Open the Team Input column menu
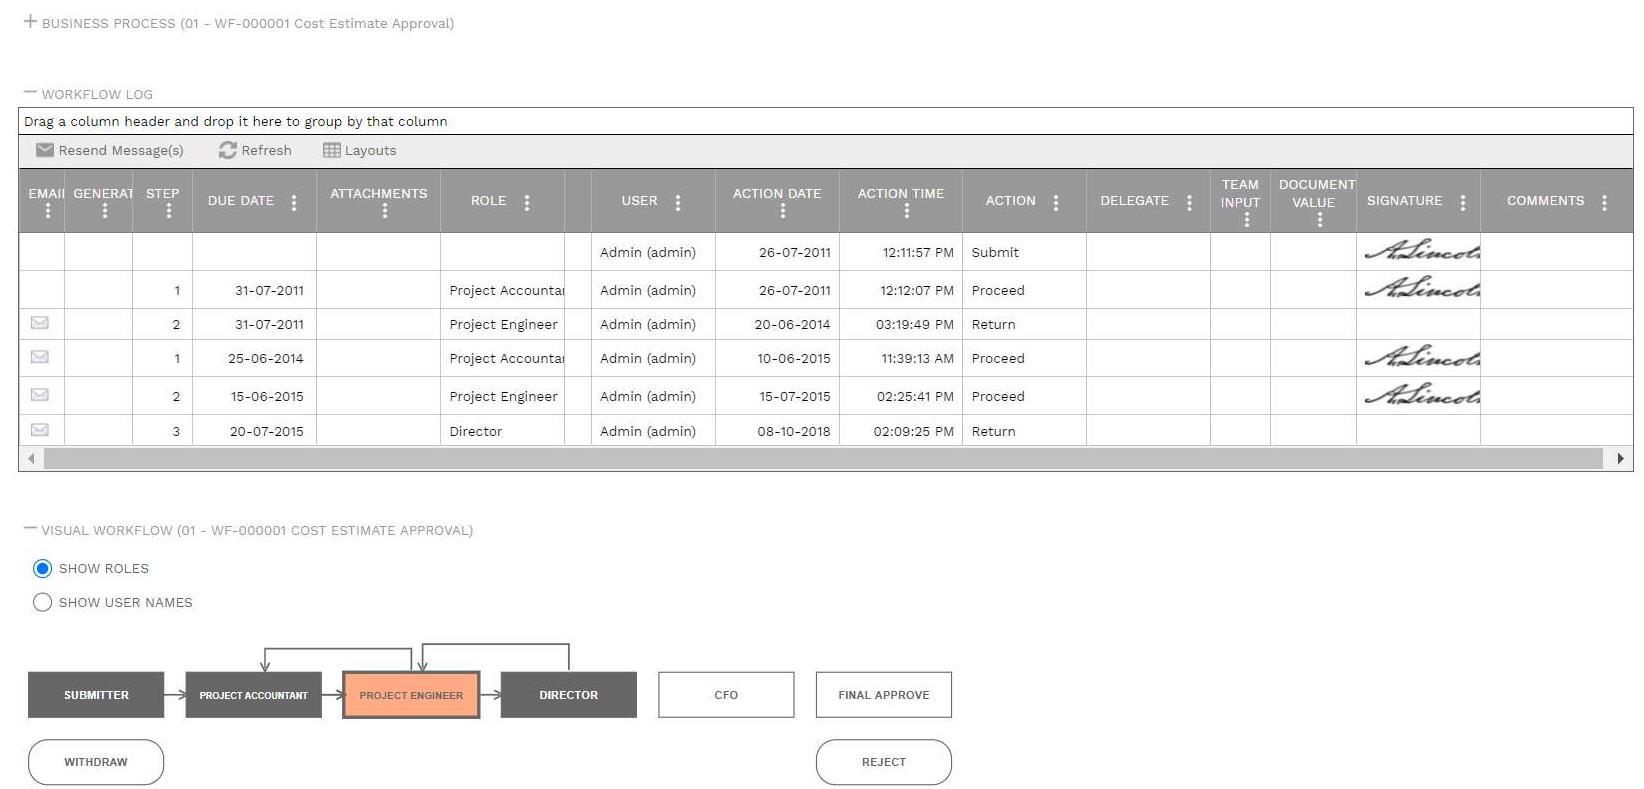 coord(1247,220)
